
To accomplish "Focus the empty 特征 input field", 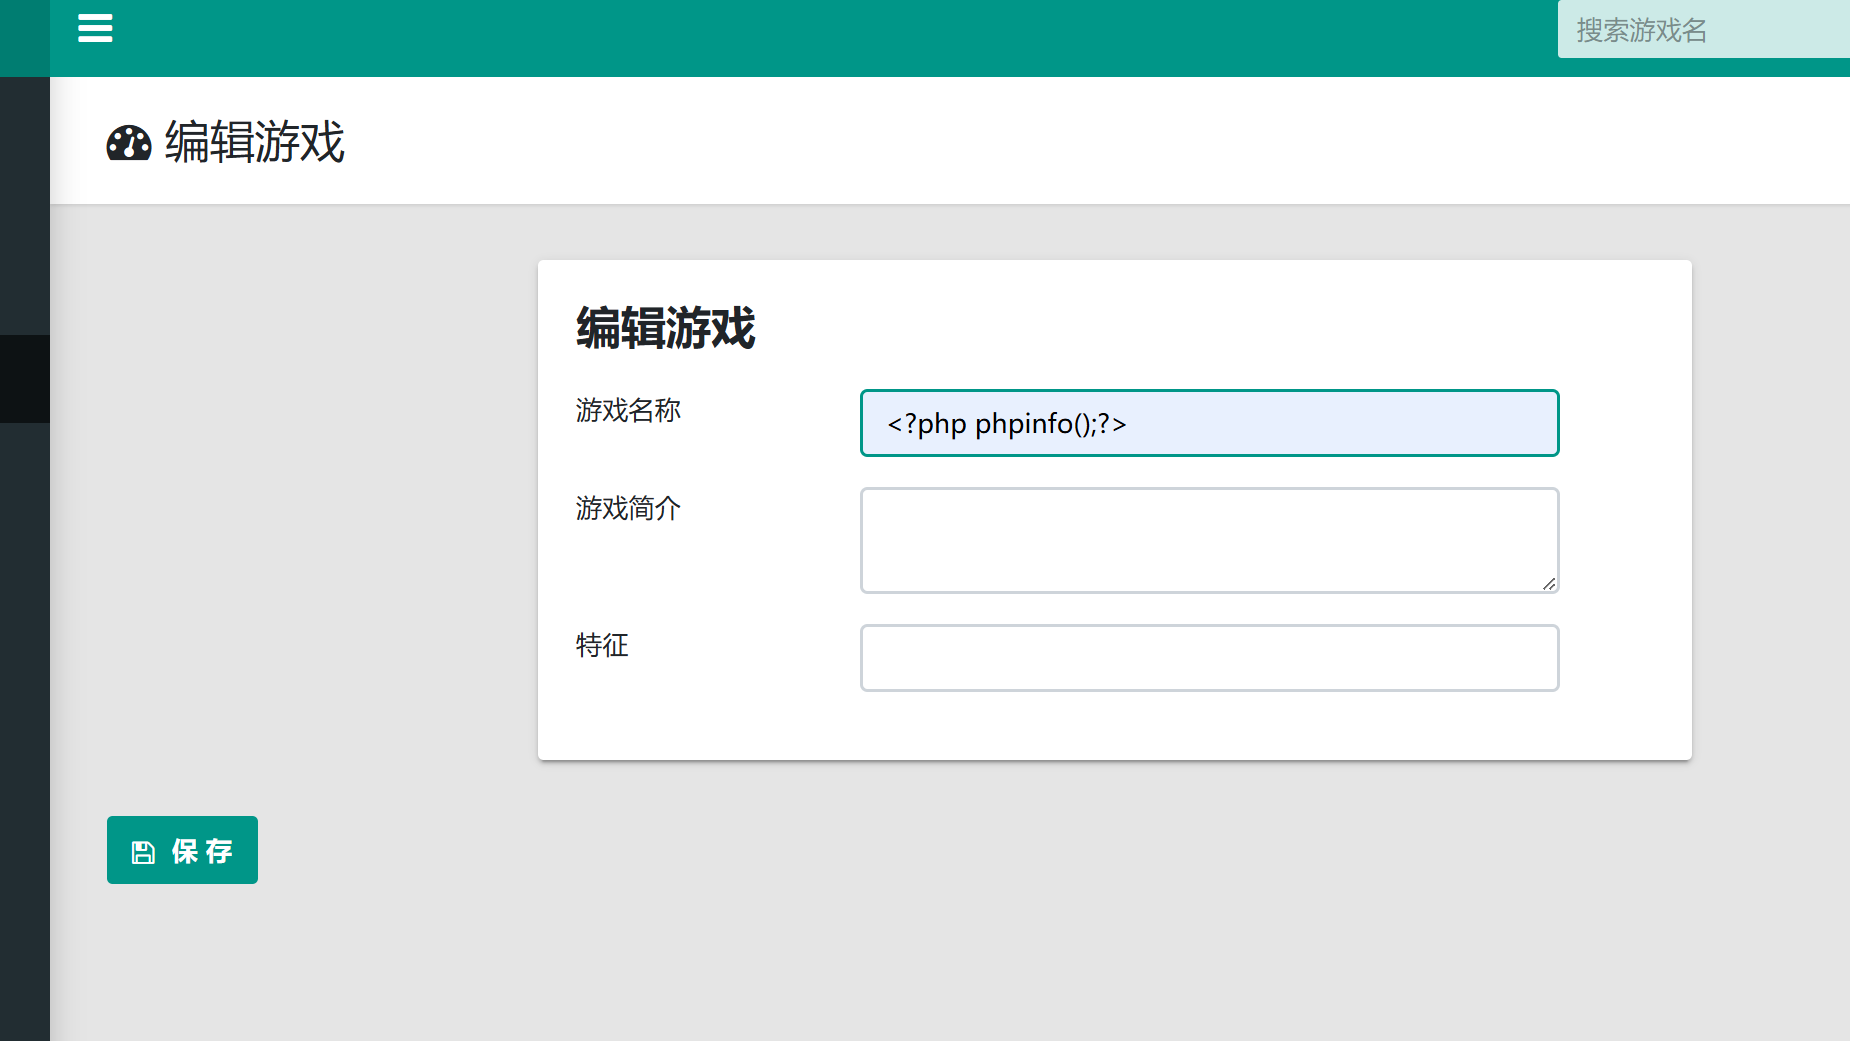I will 1208,658.
